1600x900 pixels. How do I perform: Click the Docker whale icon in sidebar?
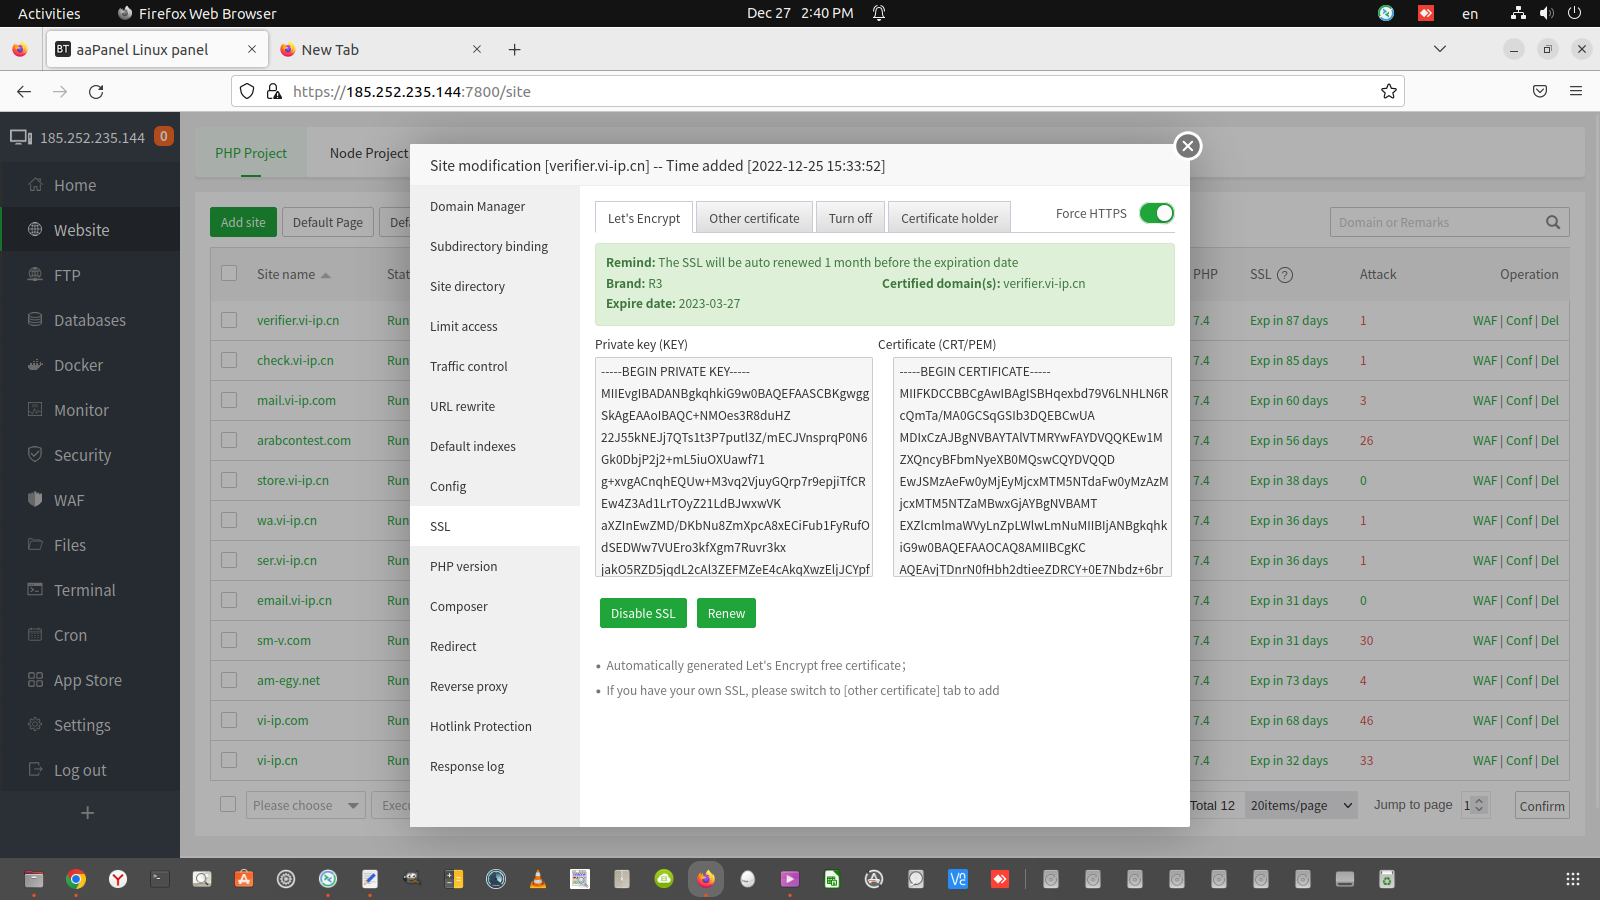tap(35, 364)
